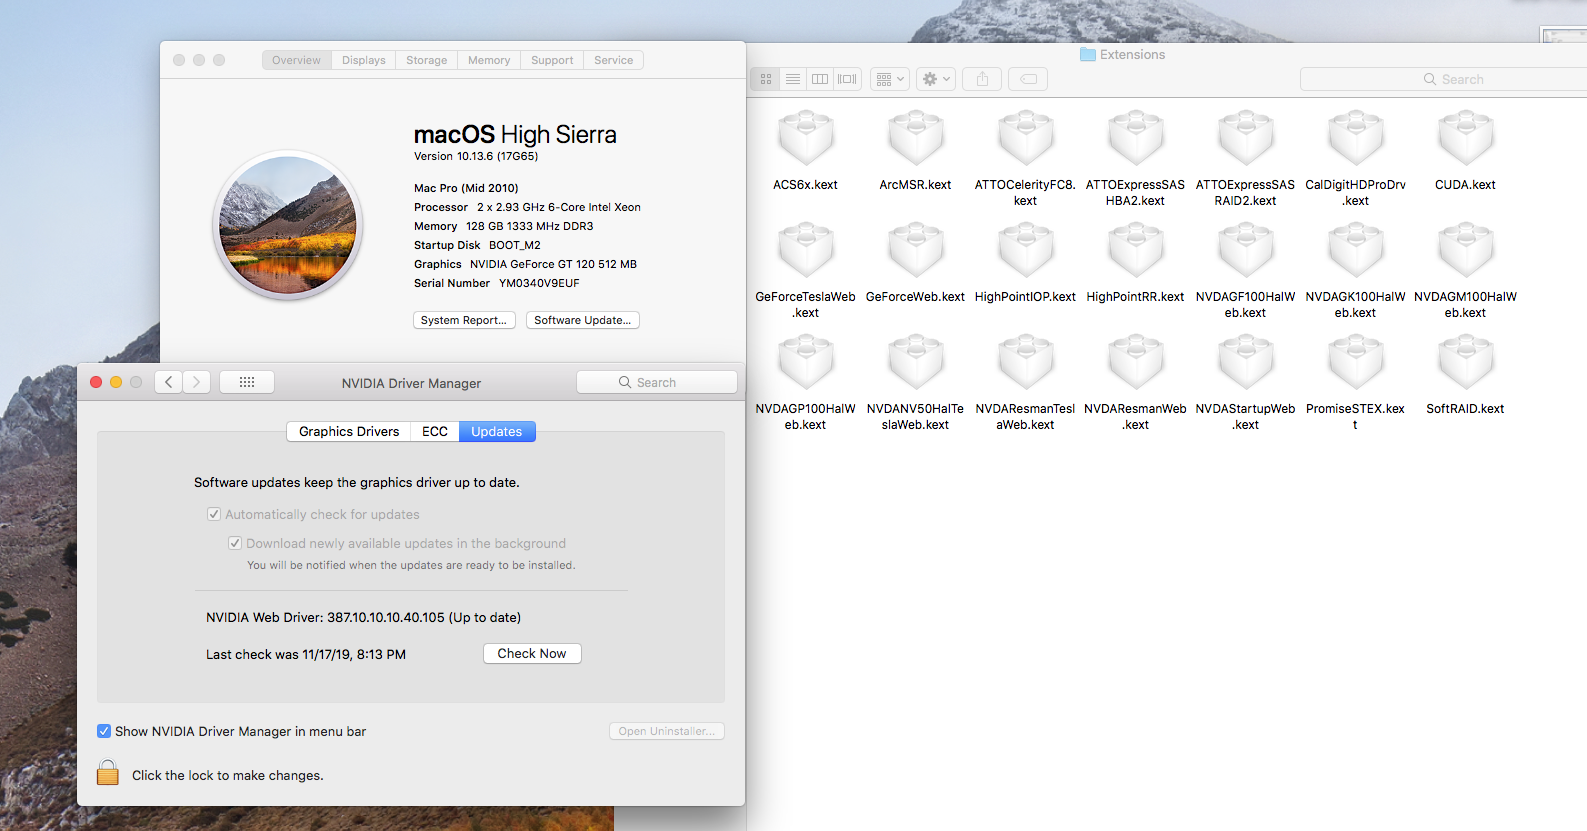The width and height of the screenshot is (1587, 831).
Task: Select ATTOExpressSASHBA2.kext icon
Action: click(x=1136, y=138)
